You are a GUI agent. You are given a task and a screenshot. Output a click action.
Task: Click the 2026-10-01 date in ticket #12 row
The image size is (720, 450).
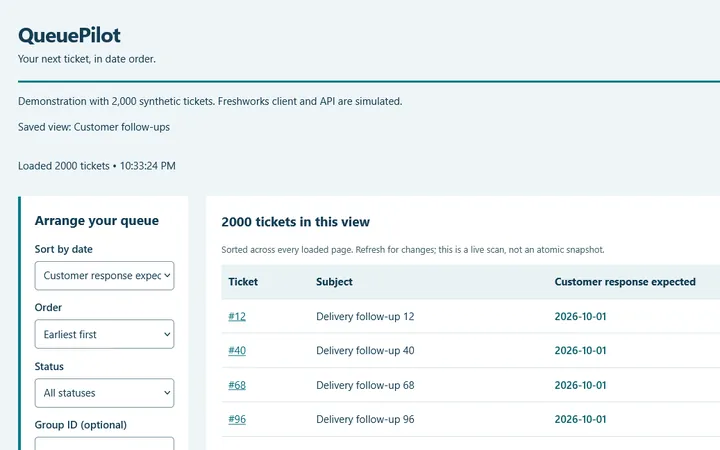click(x=580, y=316)
